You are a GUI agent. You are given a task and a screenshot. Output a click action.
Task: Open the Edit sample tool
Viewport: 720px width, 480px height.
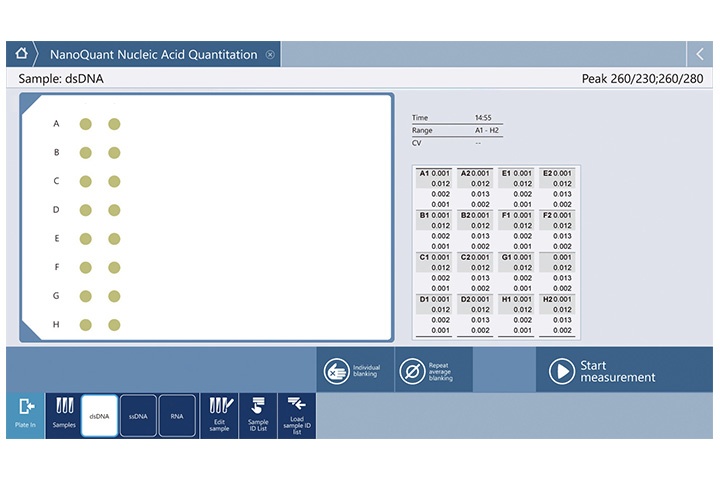pyautogui.click(x=219, y=415)
